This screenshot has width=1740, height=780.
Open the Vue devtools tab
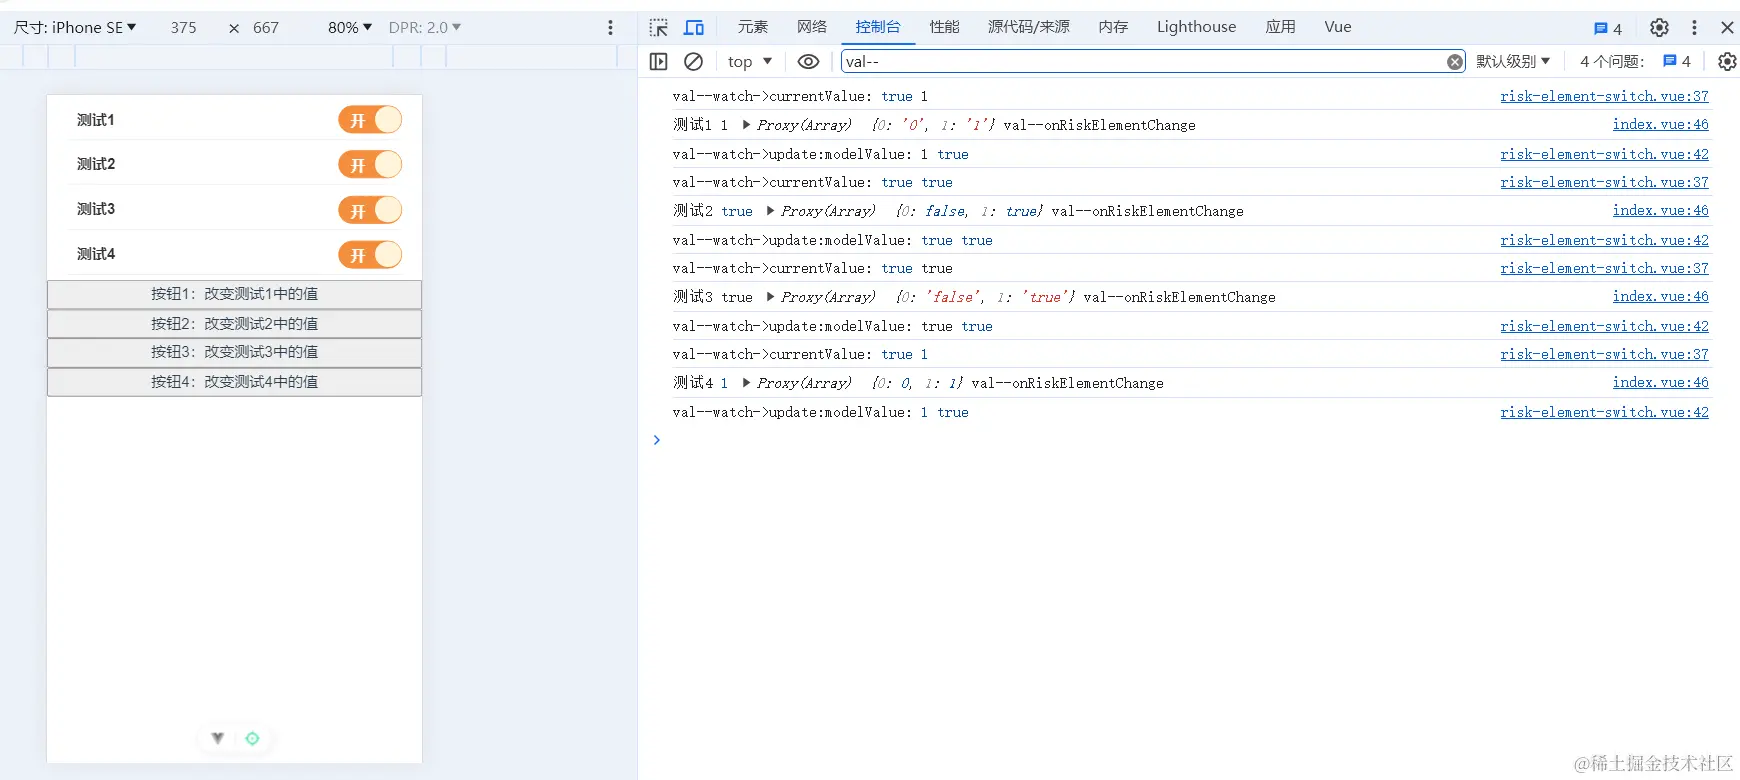pyautogui.click(x=1338, y=27)
